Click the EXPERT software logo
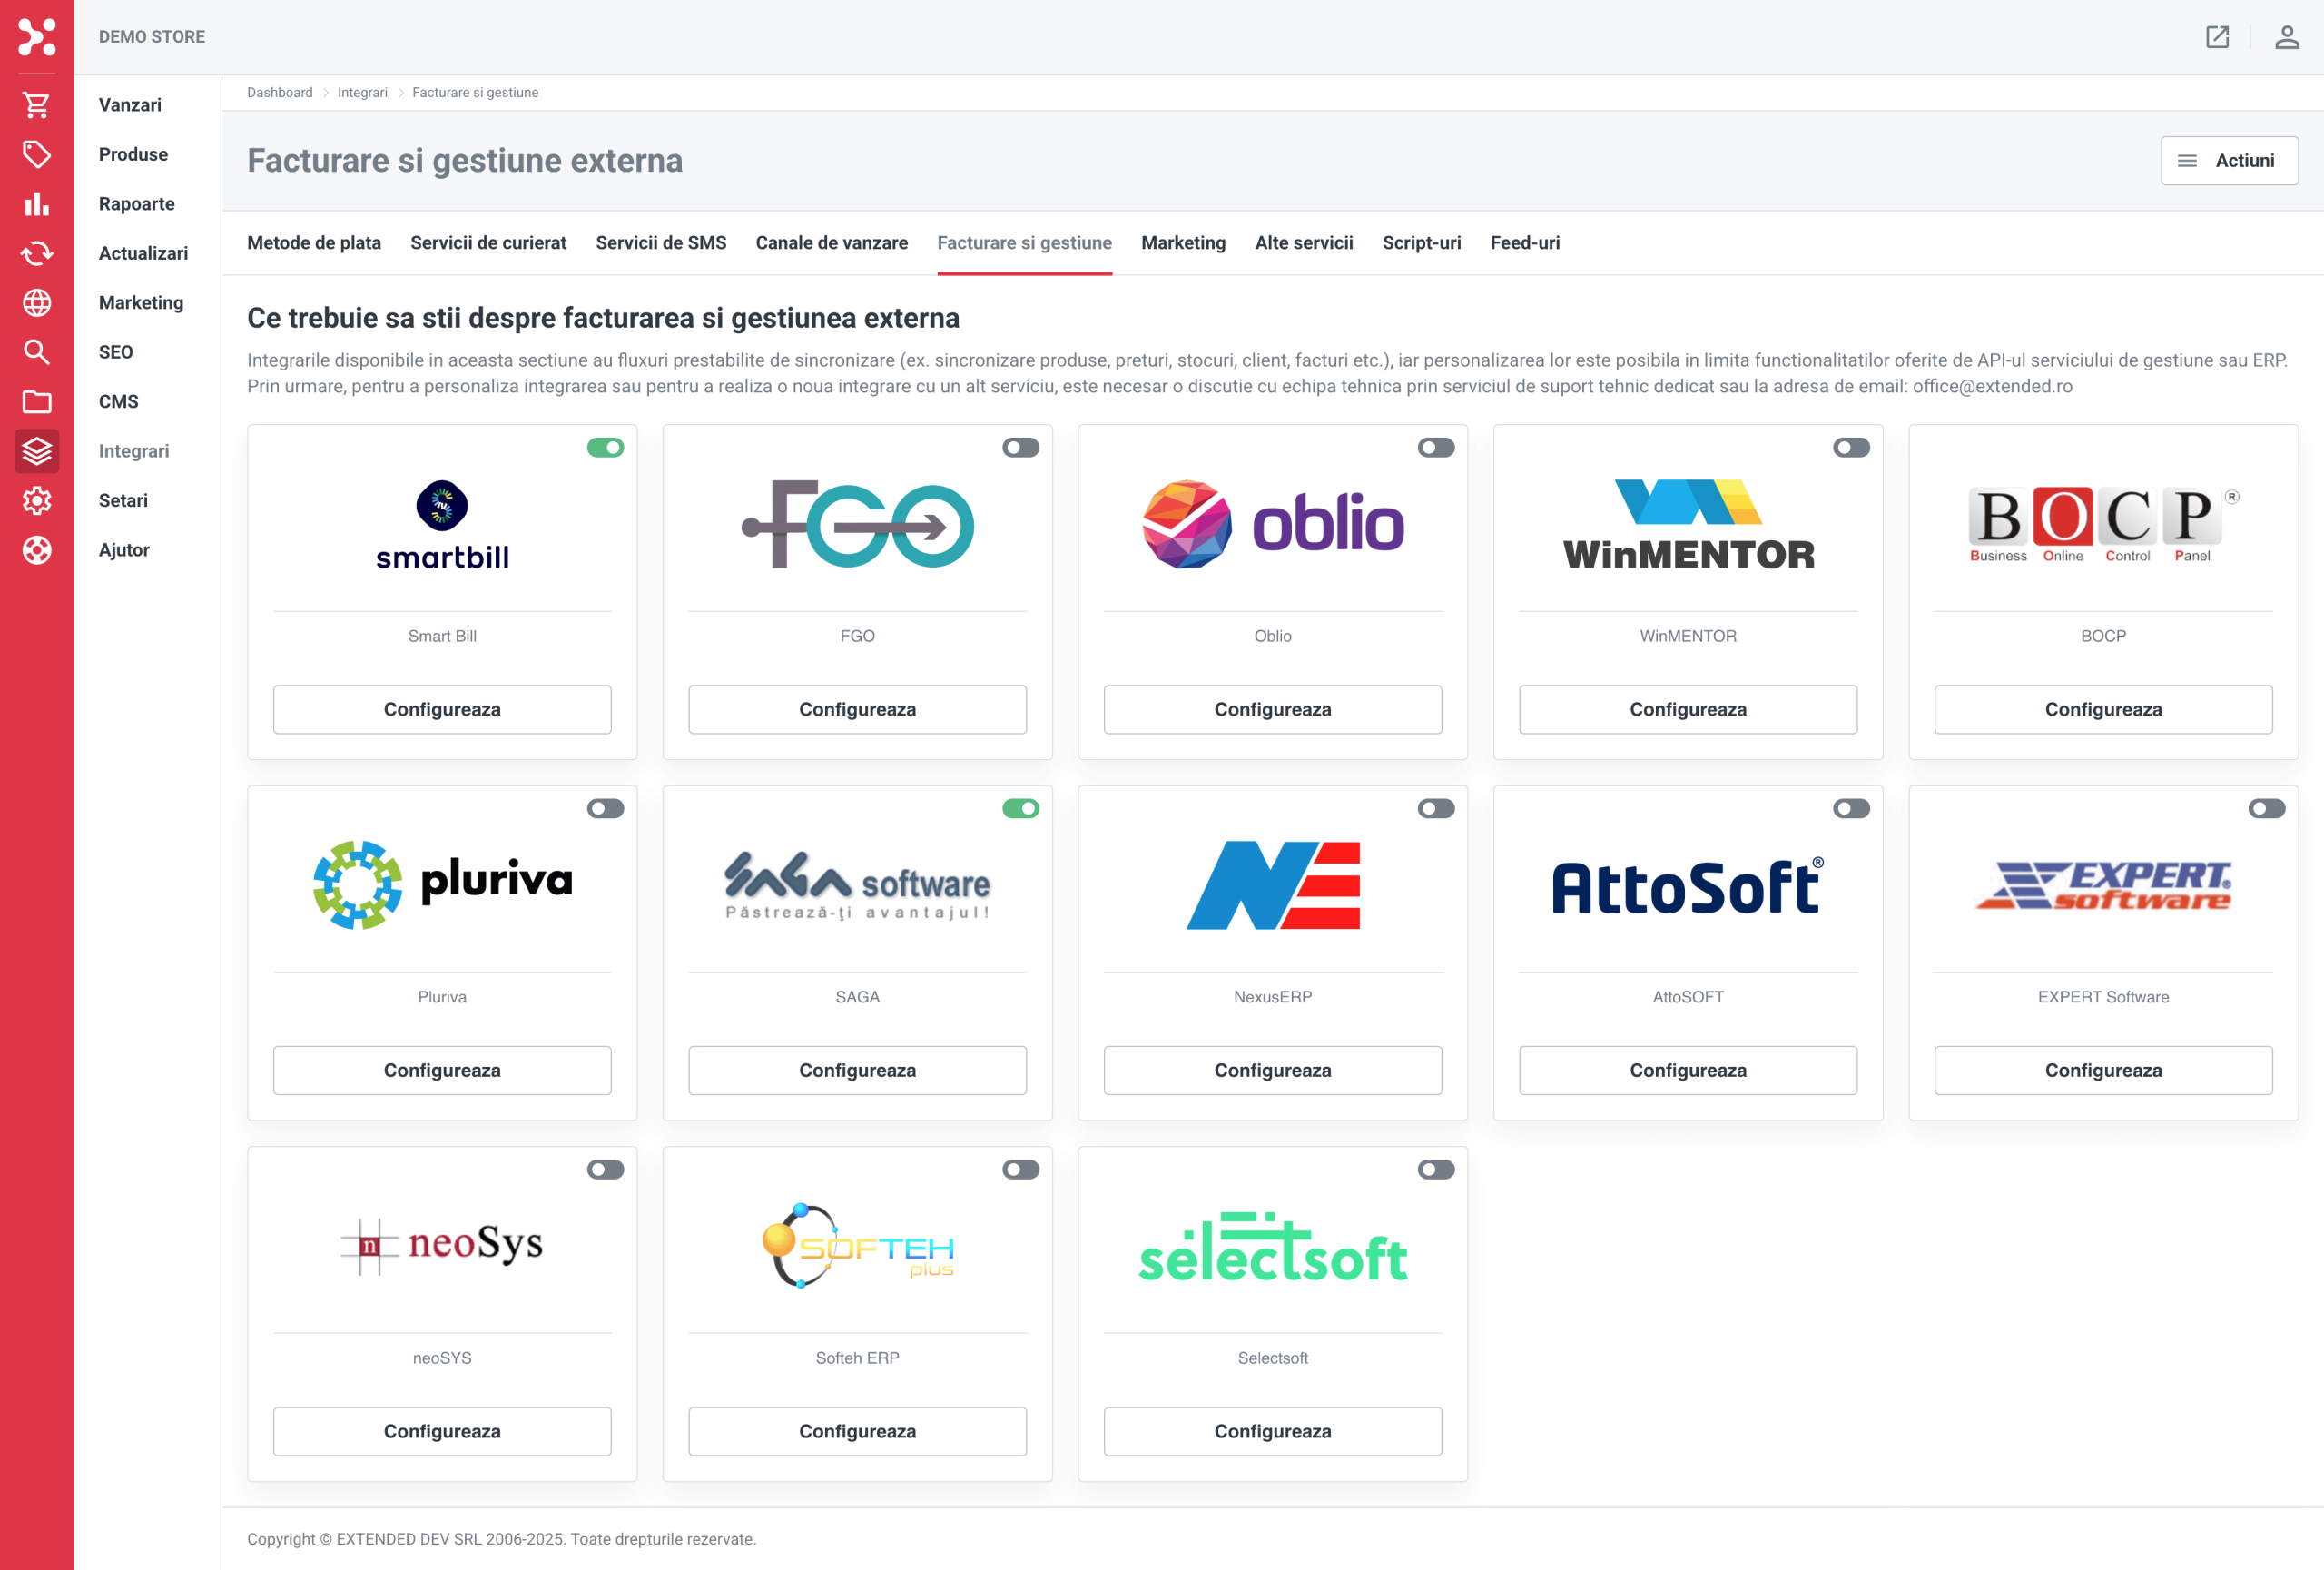This screenshot has width=2324, height=1570. [x=2103, y=885]
